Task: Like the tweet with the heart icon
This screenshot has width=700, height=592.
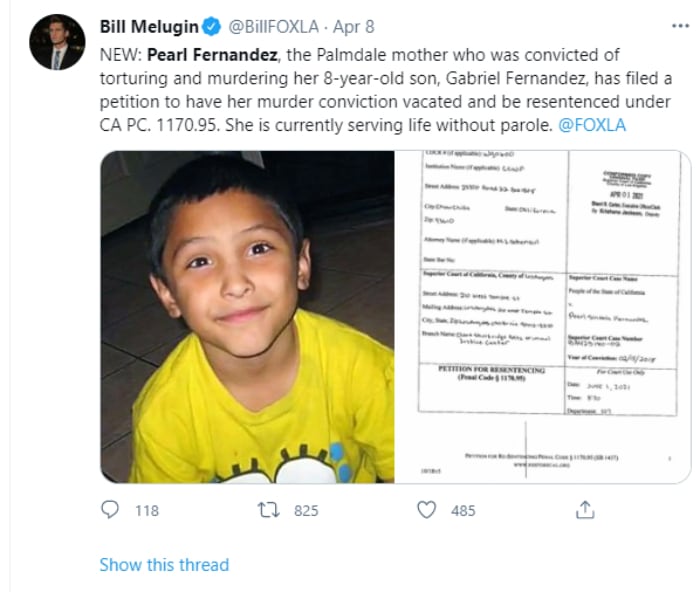Action: [427, 510]
